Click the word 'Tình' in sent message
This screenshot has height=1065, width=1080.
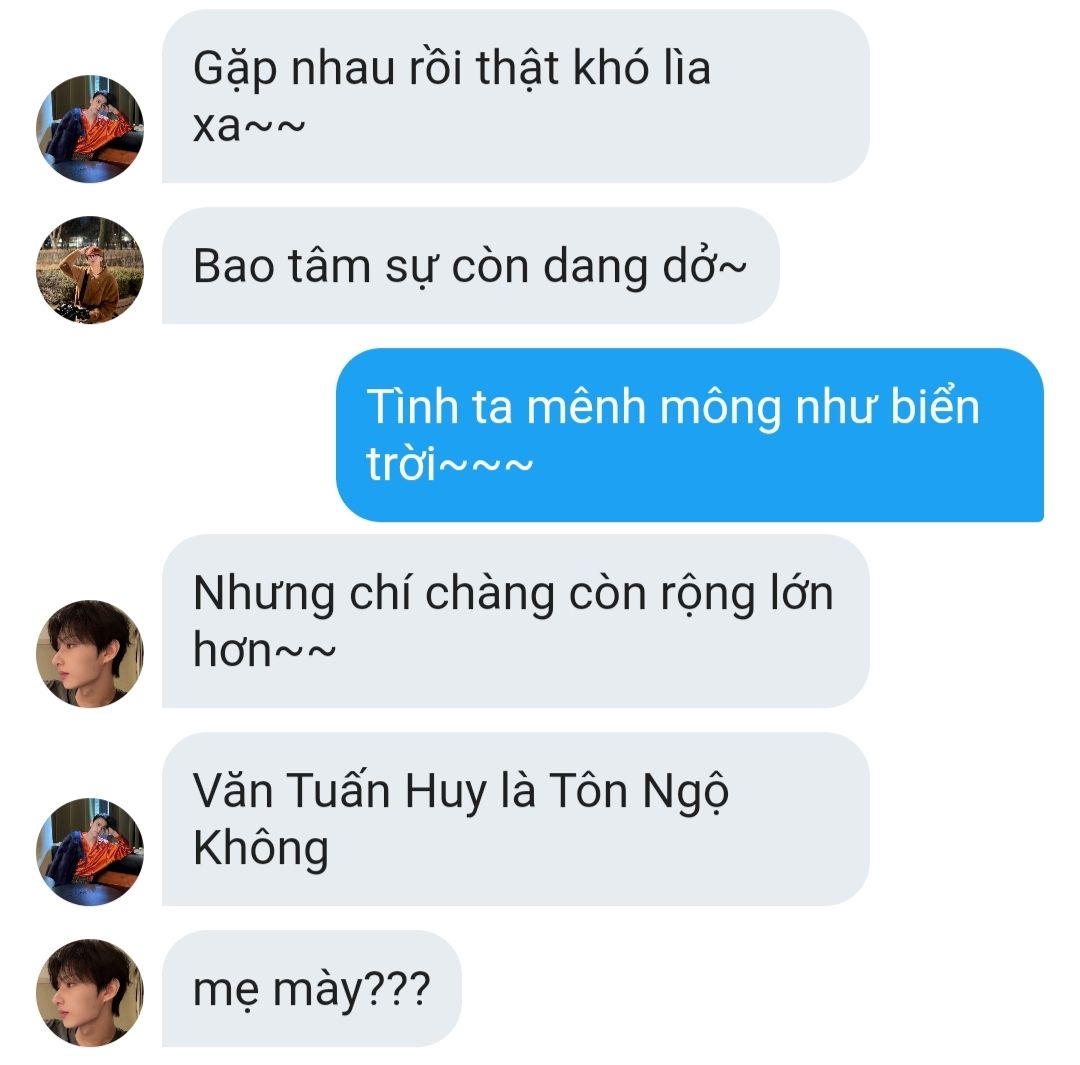click(412, 406)
